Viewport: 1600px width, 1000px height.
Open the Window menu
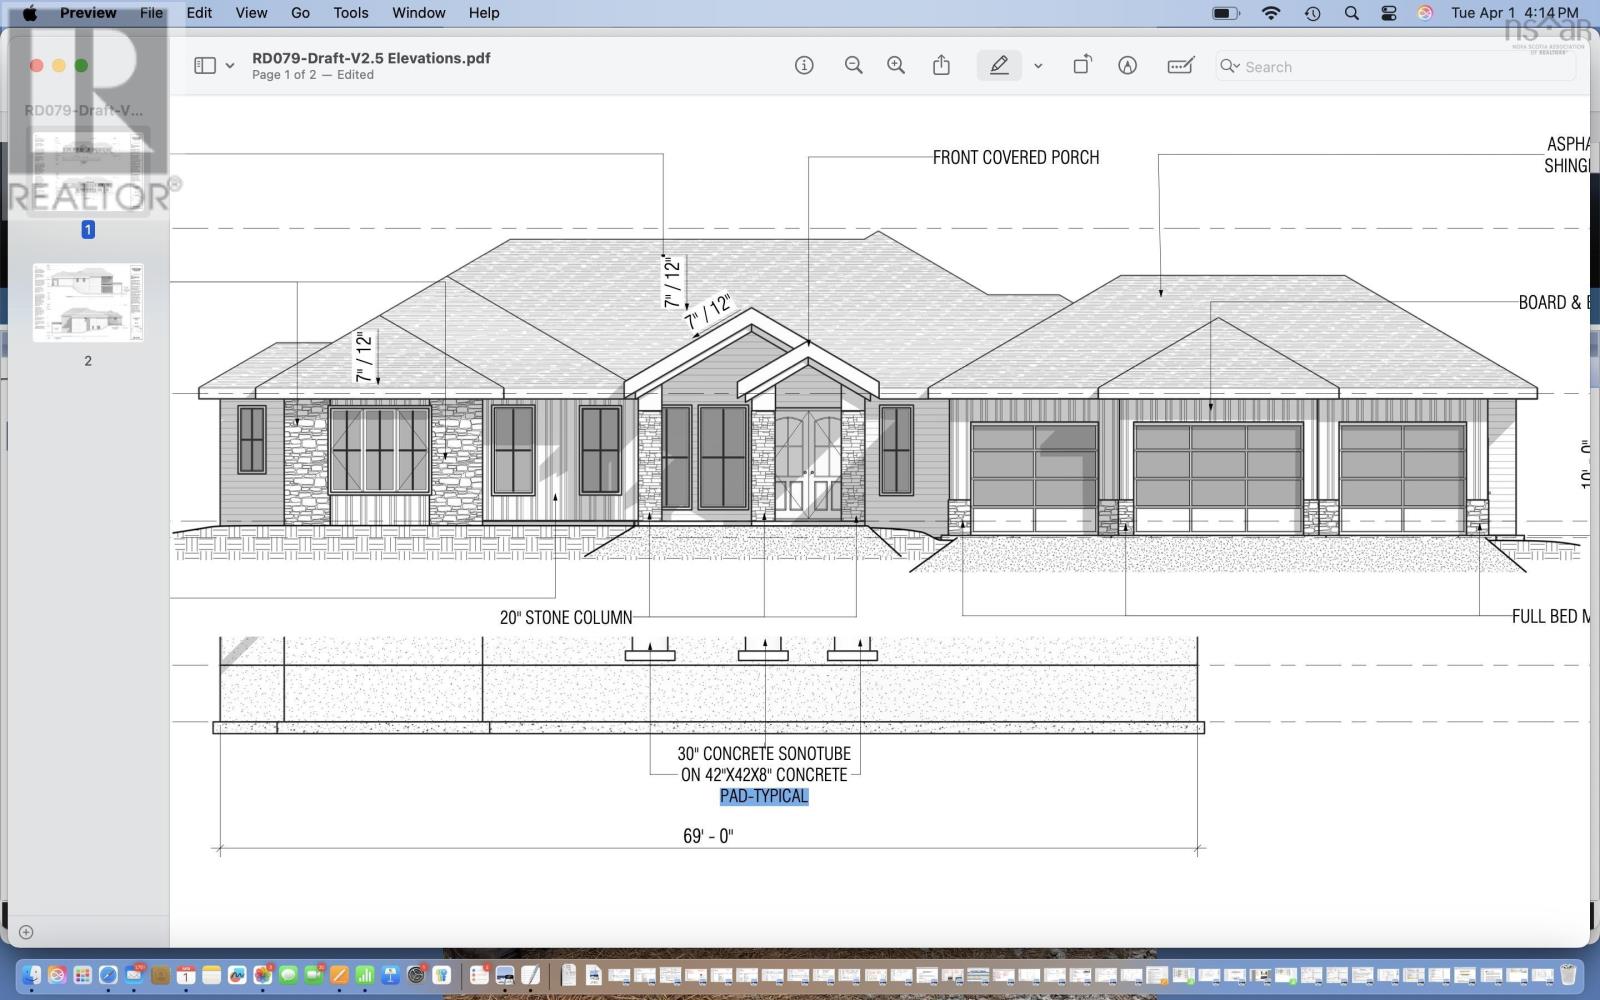[419, 13]
